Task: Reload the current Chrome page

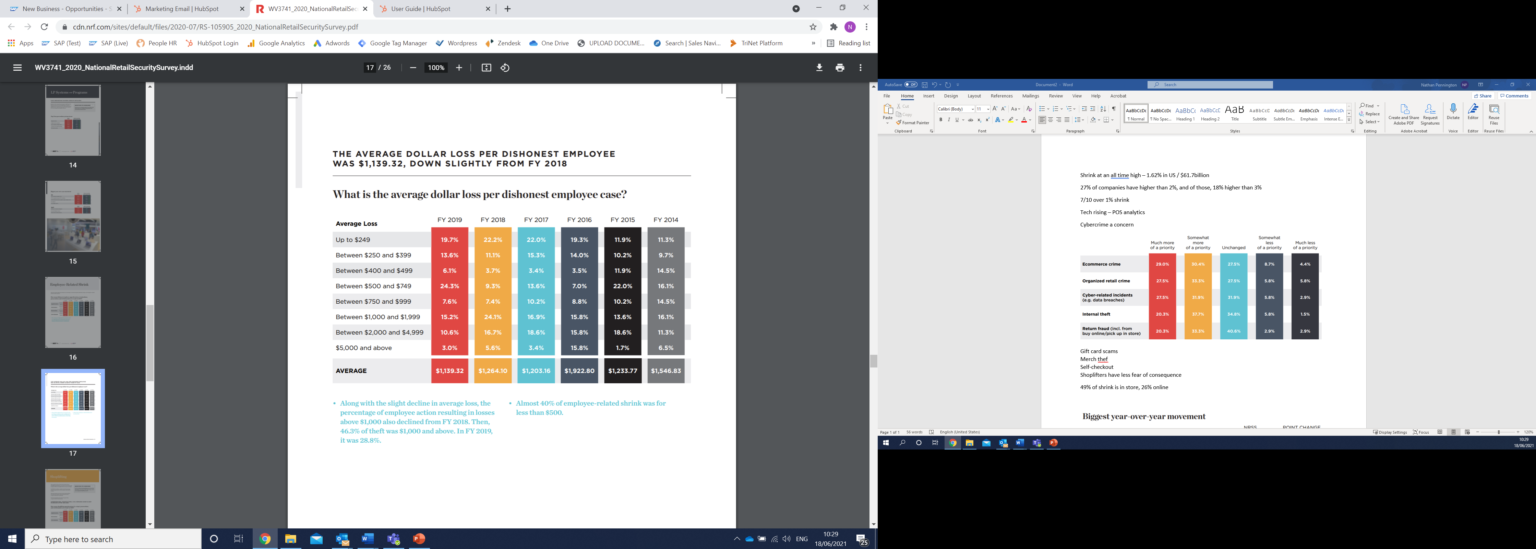Action: coord(44,27)
